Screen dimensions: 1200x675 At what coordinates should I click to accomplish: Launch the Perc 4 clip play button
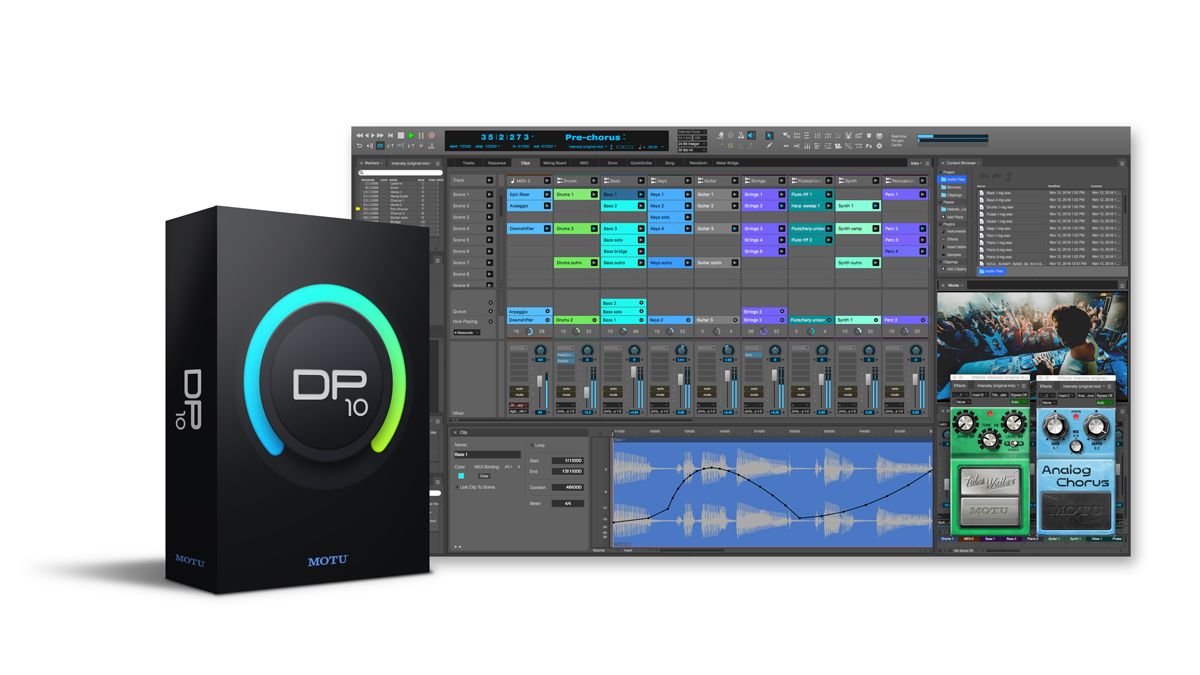click(923, 251)
